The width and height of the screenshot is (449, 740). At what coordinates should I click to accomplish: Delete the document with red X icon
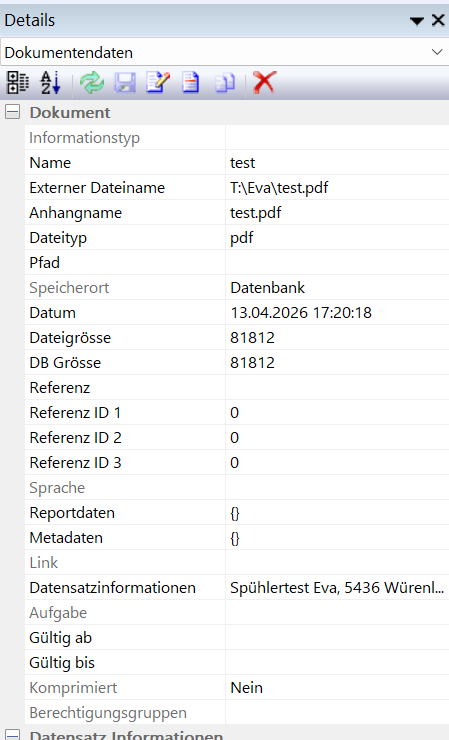pos(264,83)
